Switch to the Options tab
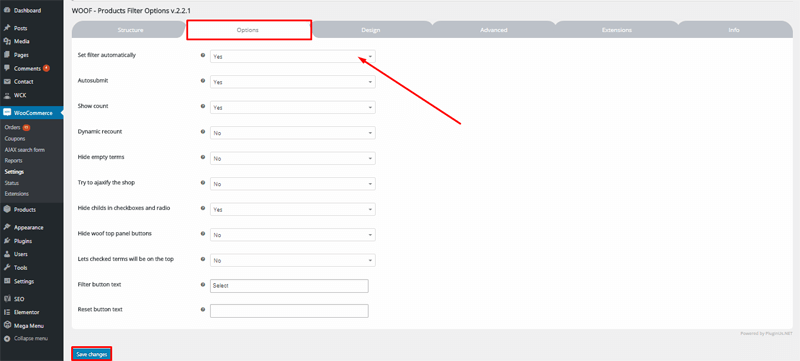 (x=248, y=30)
